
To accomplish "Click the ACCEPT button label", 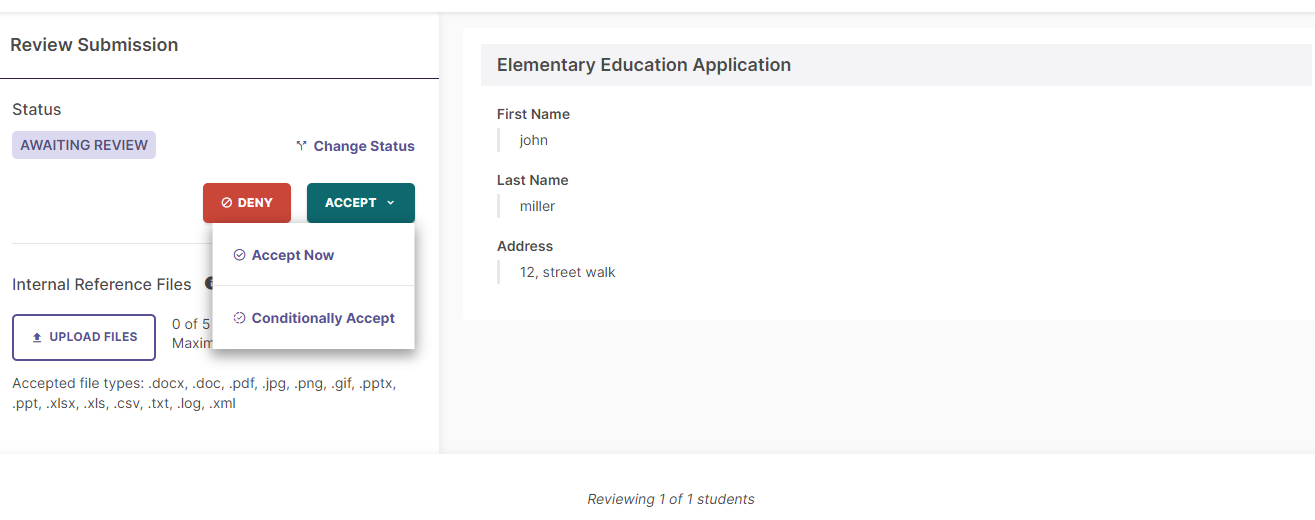I will click(x=350, y=203).
